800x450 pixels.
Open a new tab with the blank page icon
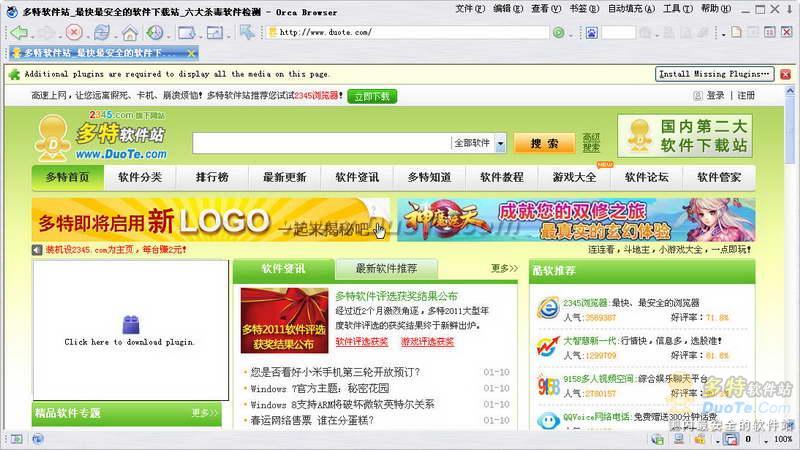(x=736, y=32)
